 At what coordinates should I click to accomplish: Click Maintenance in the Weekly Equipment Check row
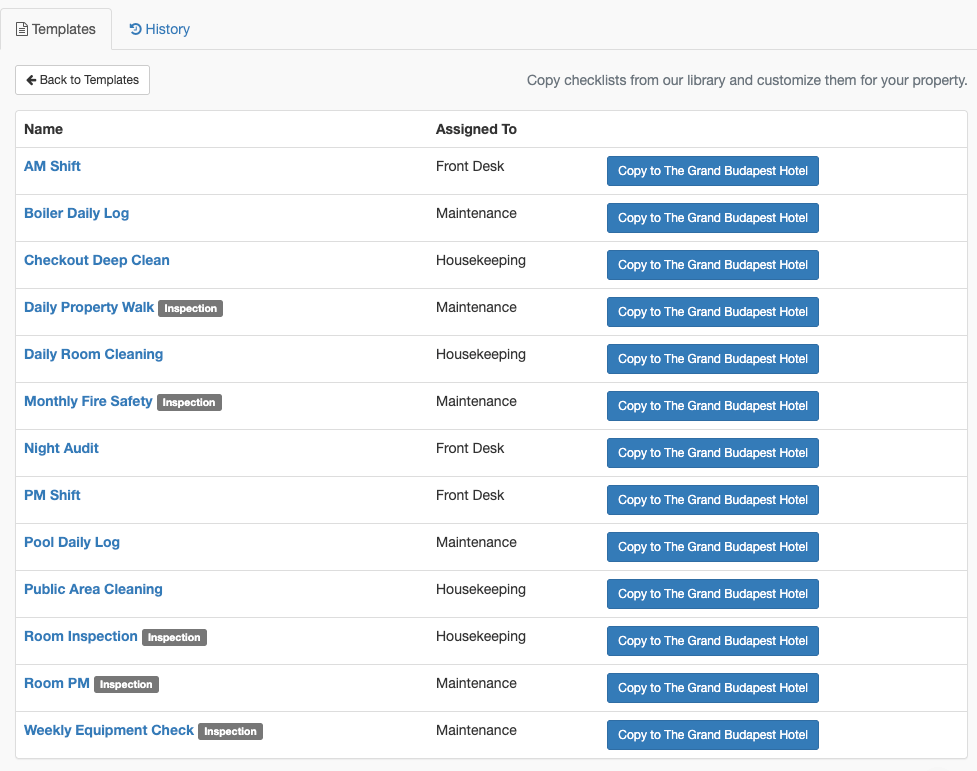[x=476, y=730]
